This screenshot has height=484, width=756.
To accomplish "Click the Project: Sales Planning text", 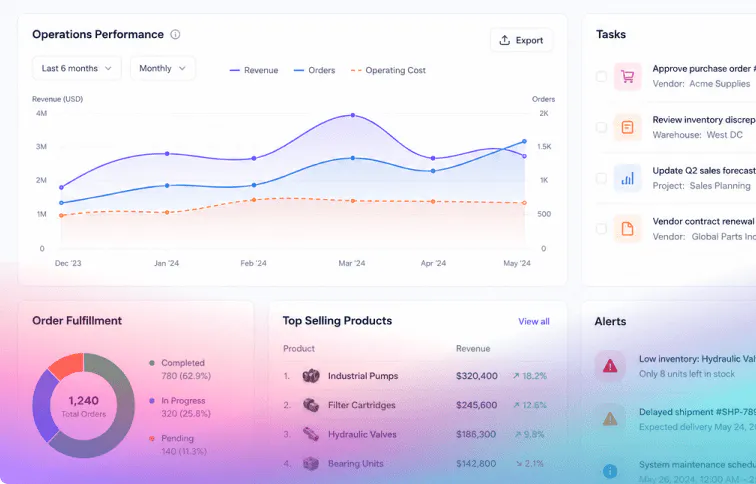I will 702,186.
